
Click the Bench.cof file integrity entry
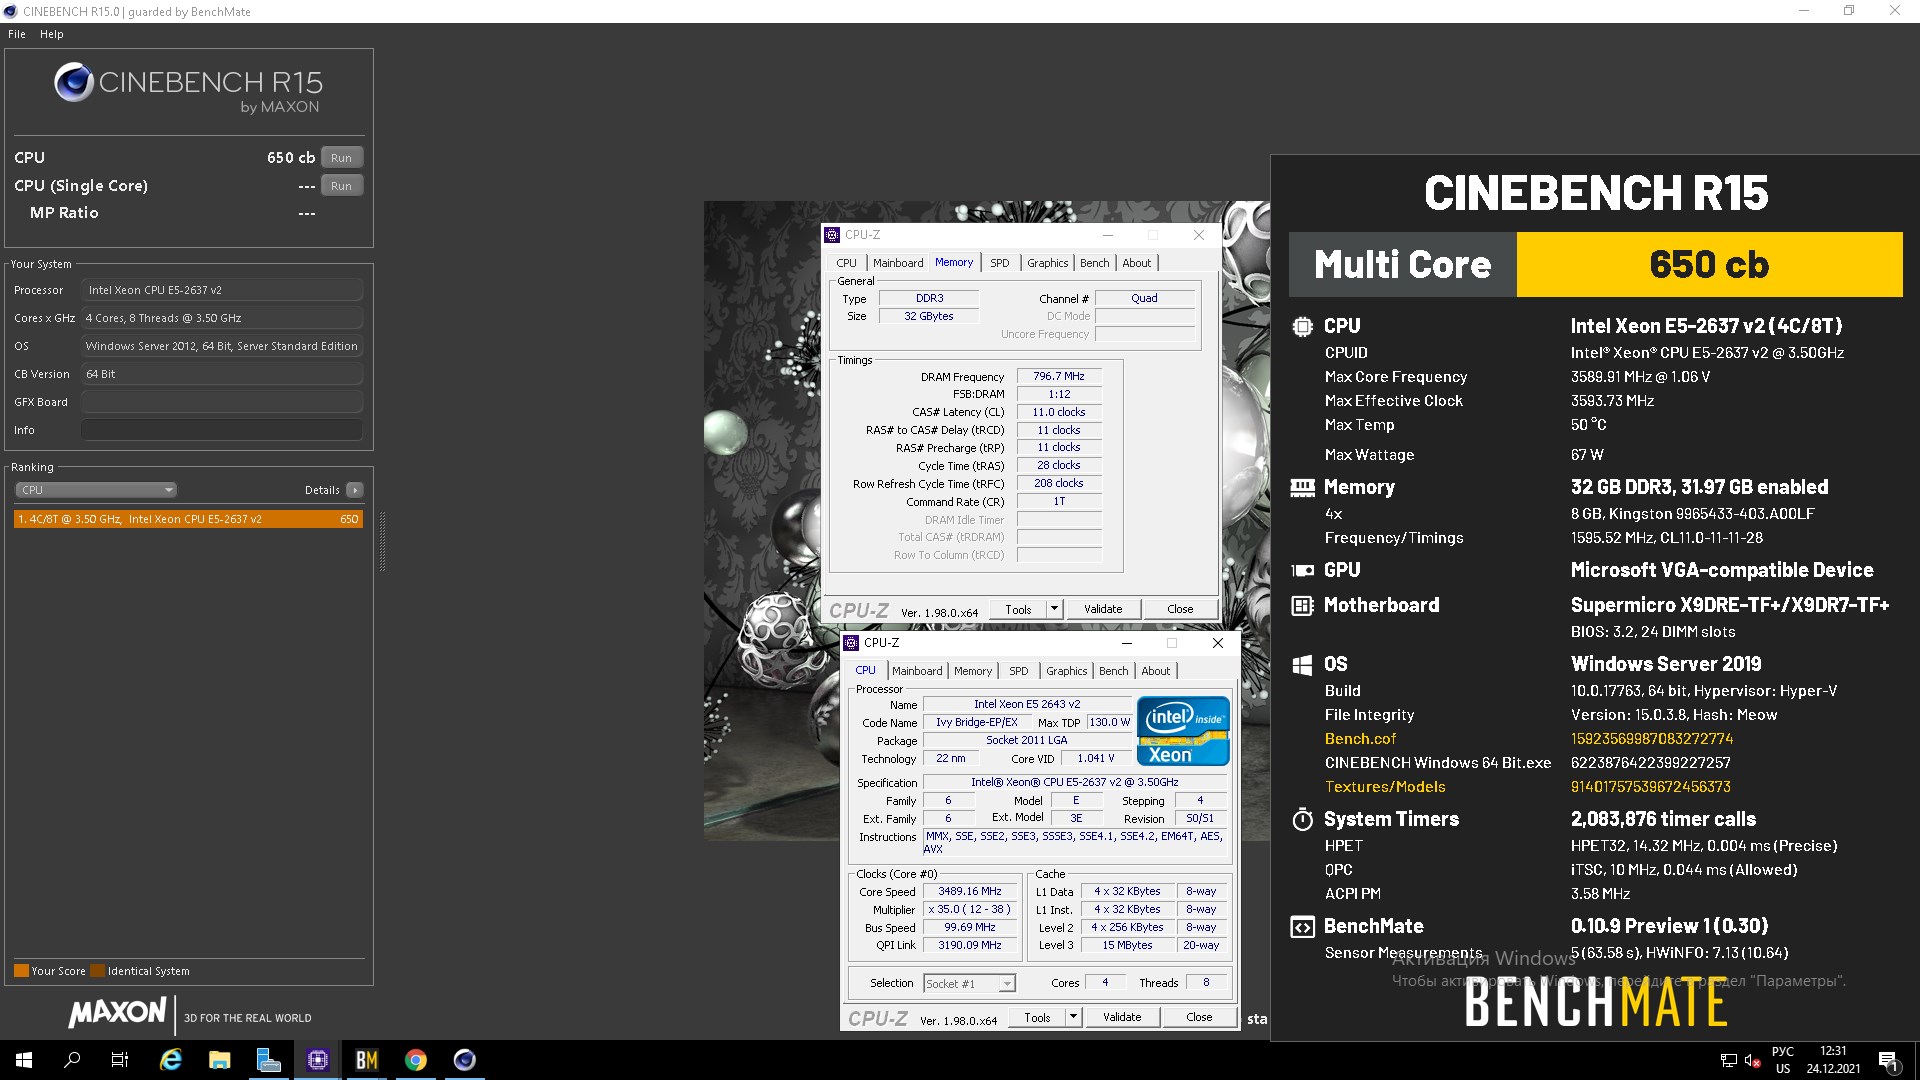click(1360, 739)
